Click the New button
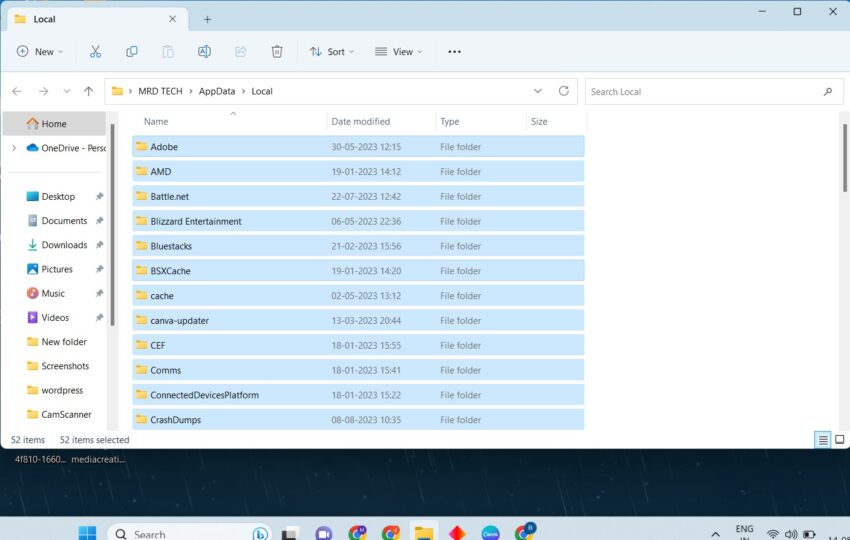Image resolution: width=850 pixels, height=540 pixels. tap(40, 52)
